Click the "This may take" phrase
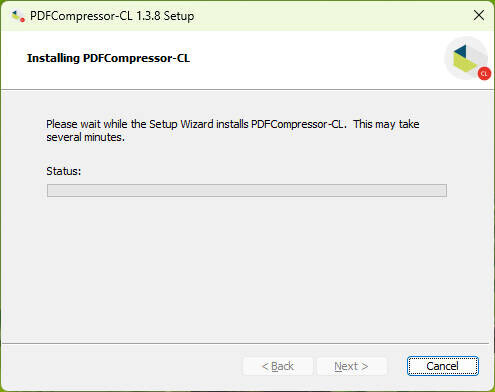 tap(386, 124)
